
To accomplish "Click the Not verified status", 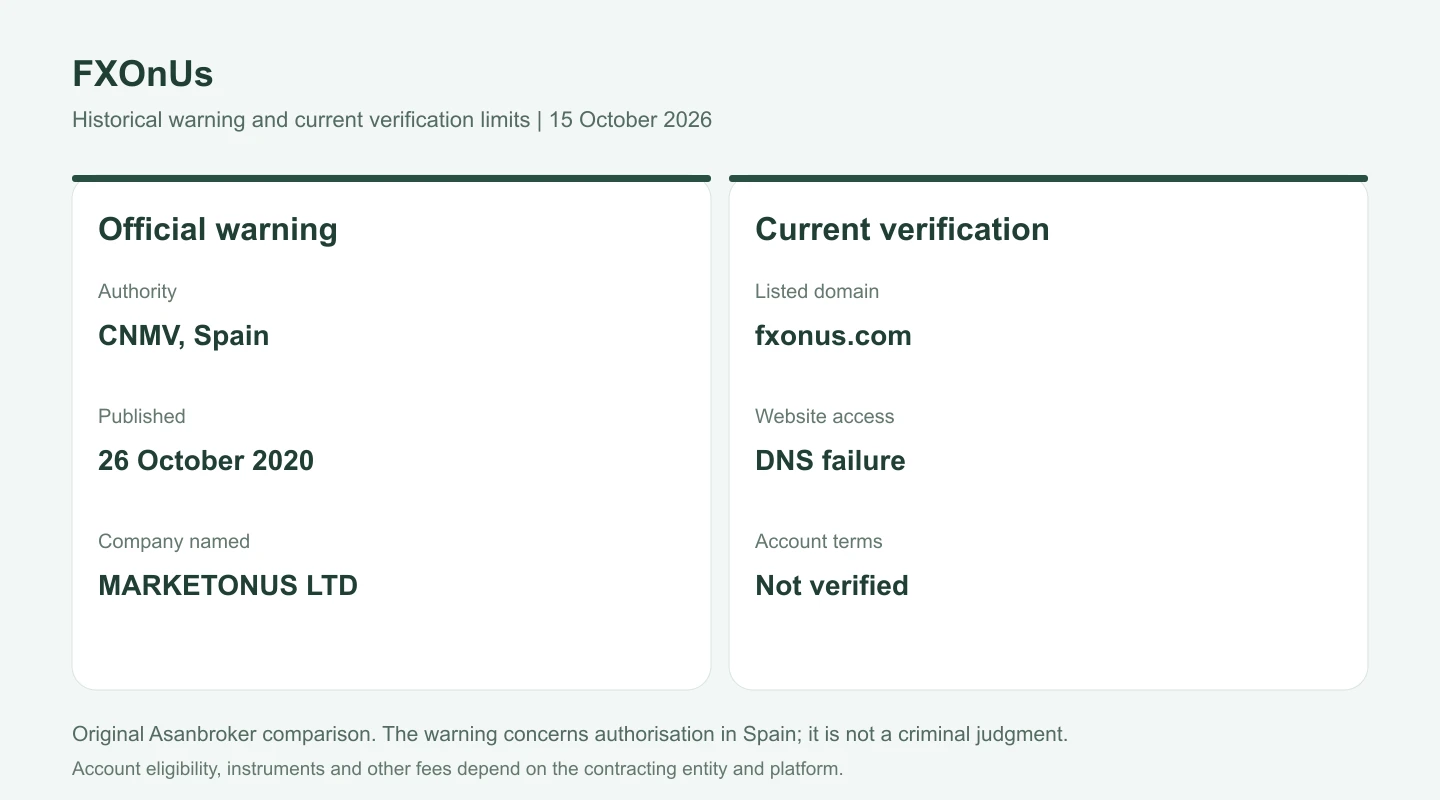I will 832,585.
